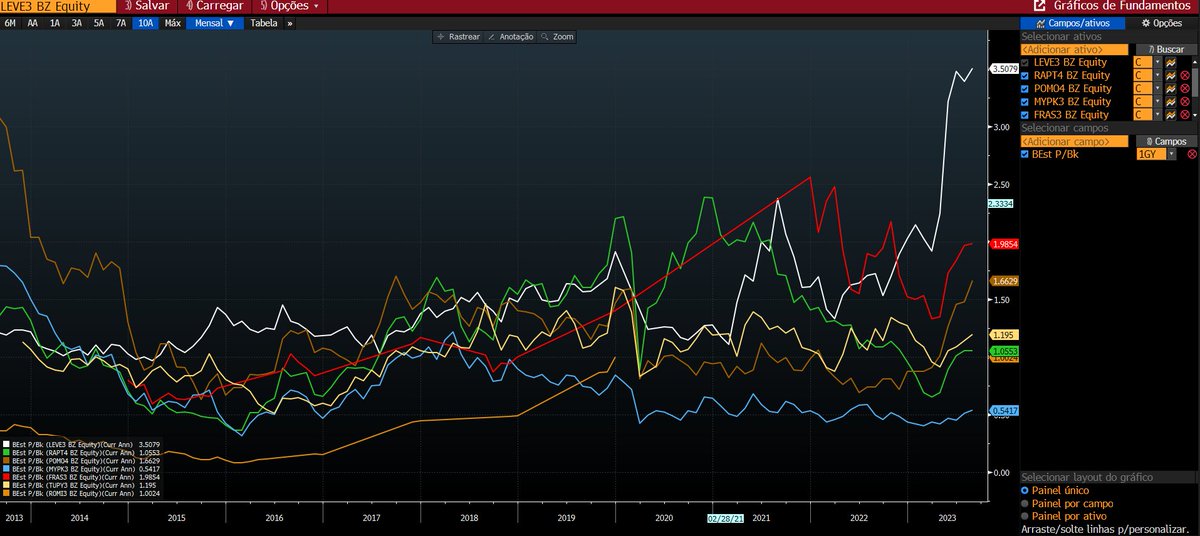Click the 3.5079 value label on axis
This screenshot has height=536, width=1200.
point(1004,69)
